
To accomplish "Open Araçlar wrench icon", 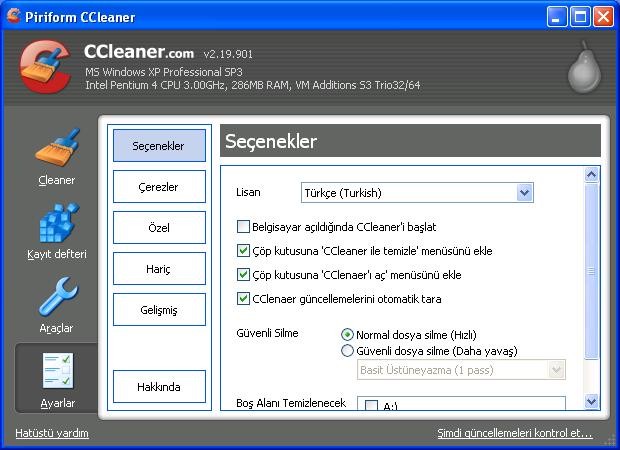I will tap(57, 298).
